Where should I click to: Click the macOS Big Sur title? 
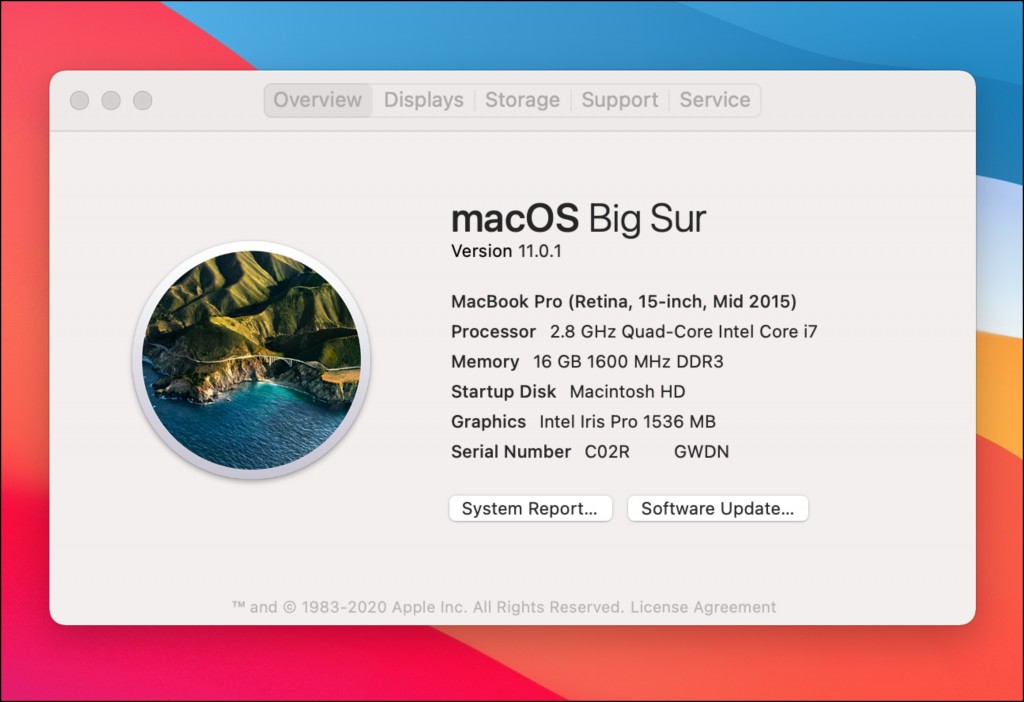pos(579,218)
